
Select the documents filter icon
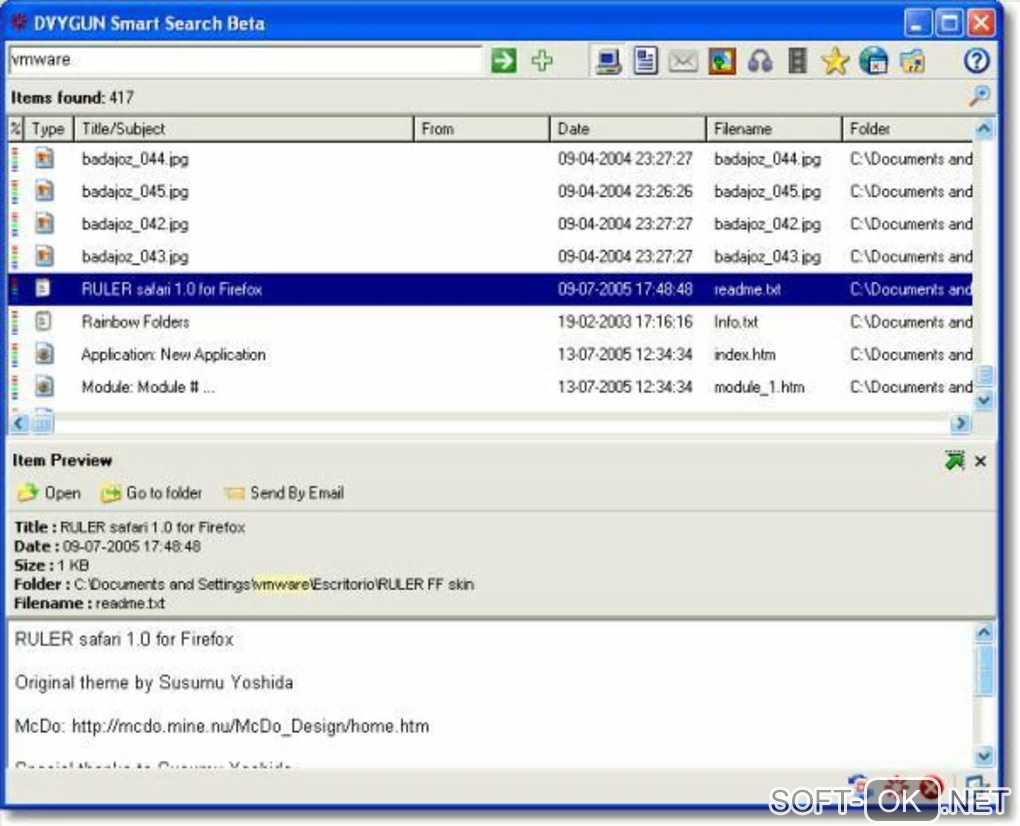coord(645,61)
